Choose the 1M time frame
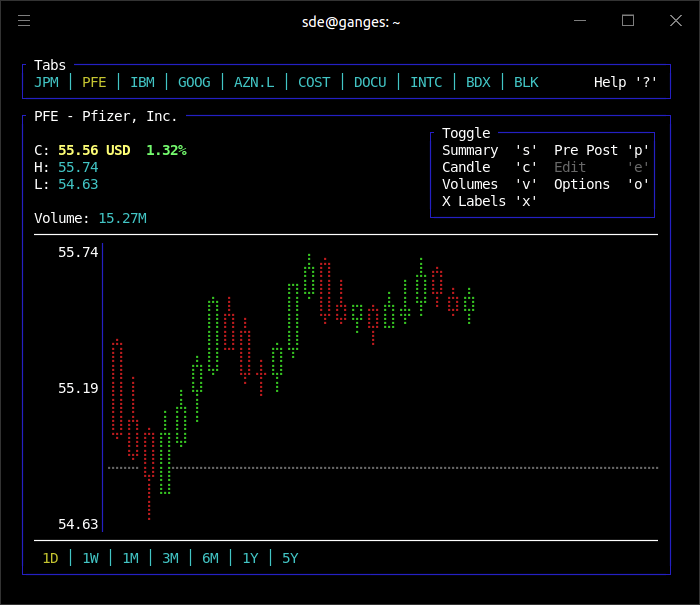Viewport: 700px width, 605px height. click(x=130, y=559)
